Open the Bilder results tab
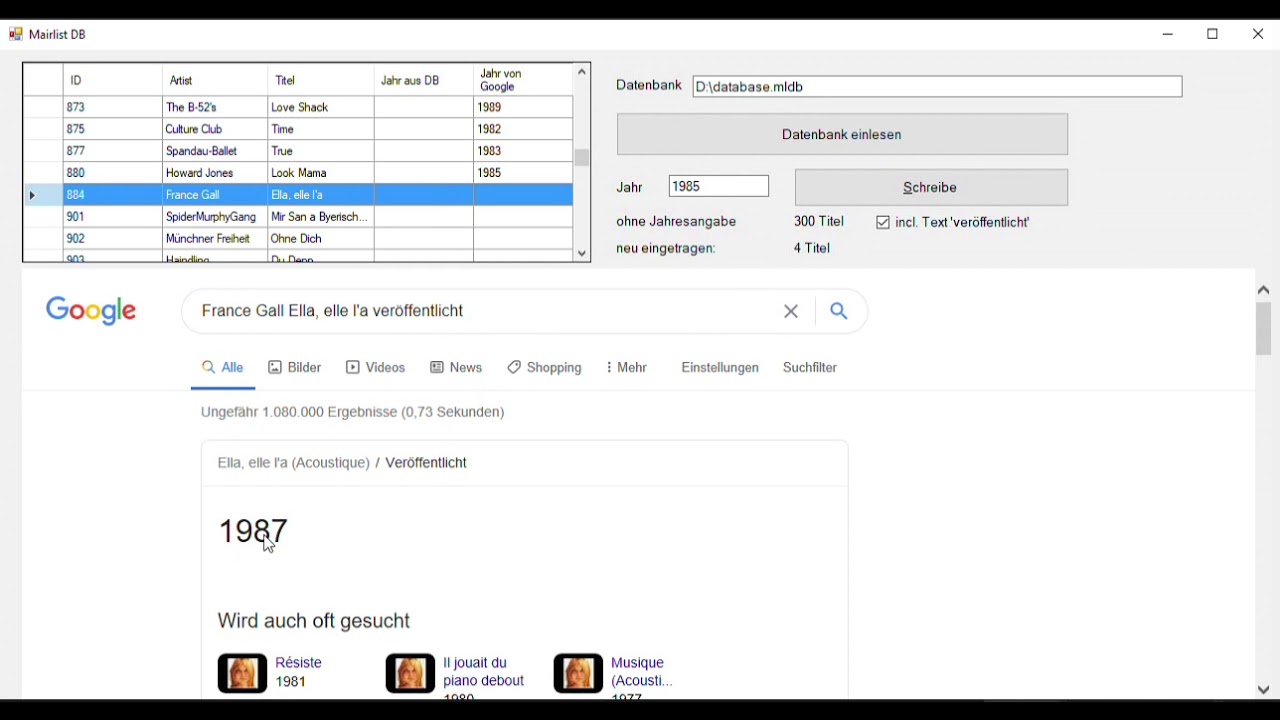This screenshot has height=720, width=1280. click(295, 368)
